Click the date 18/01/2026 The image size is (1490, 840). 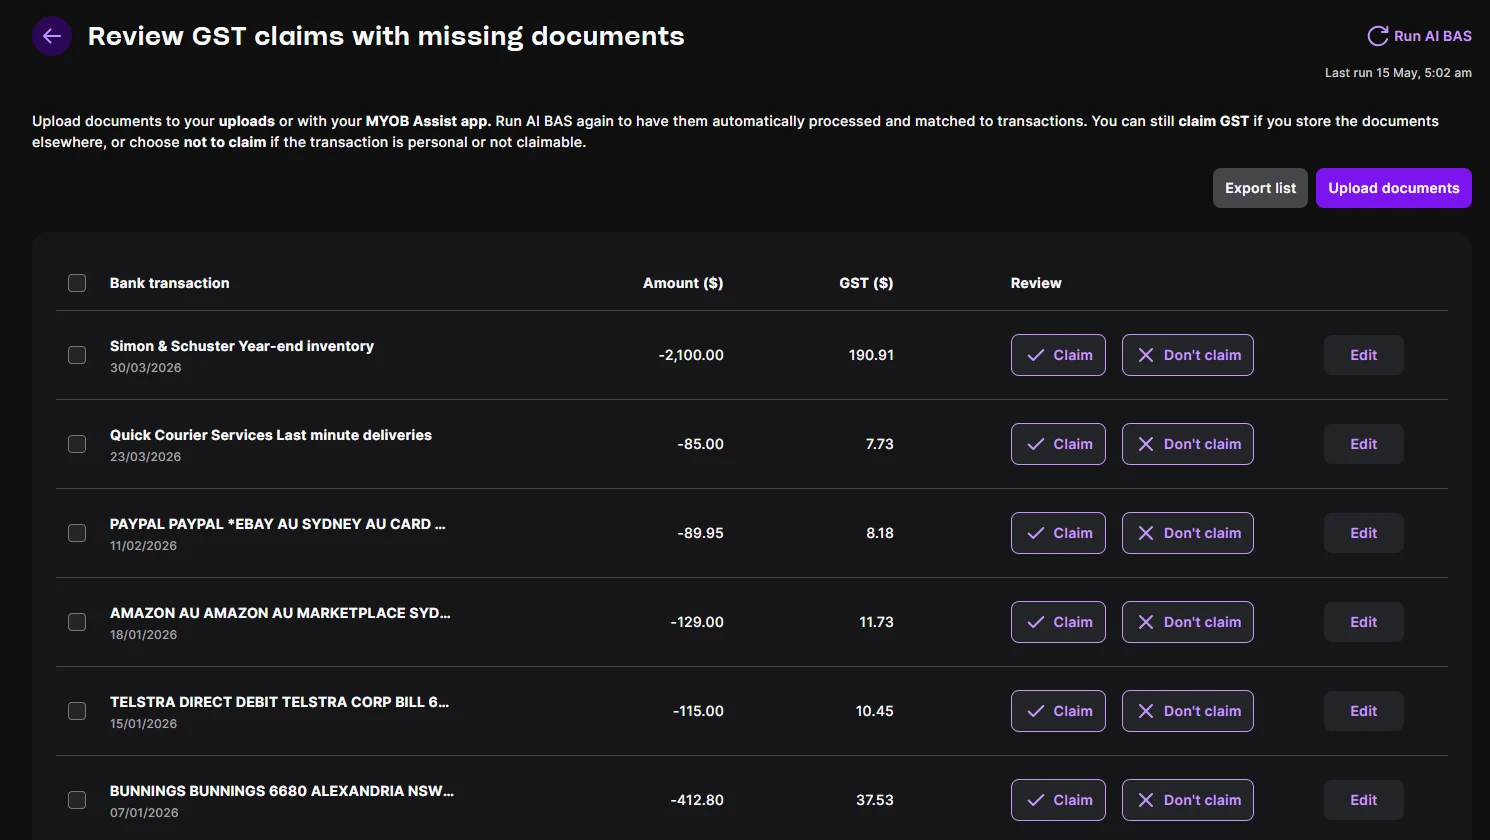[144, 635]
